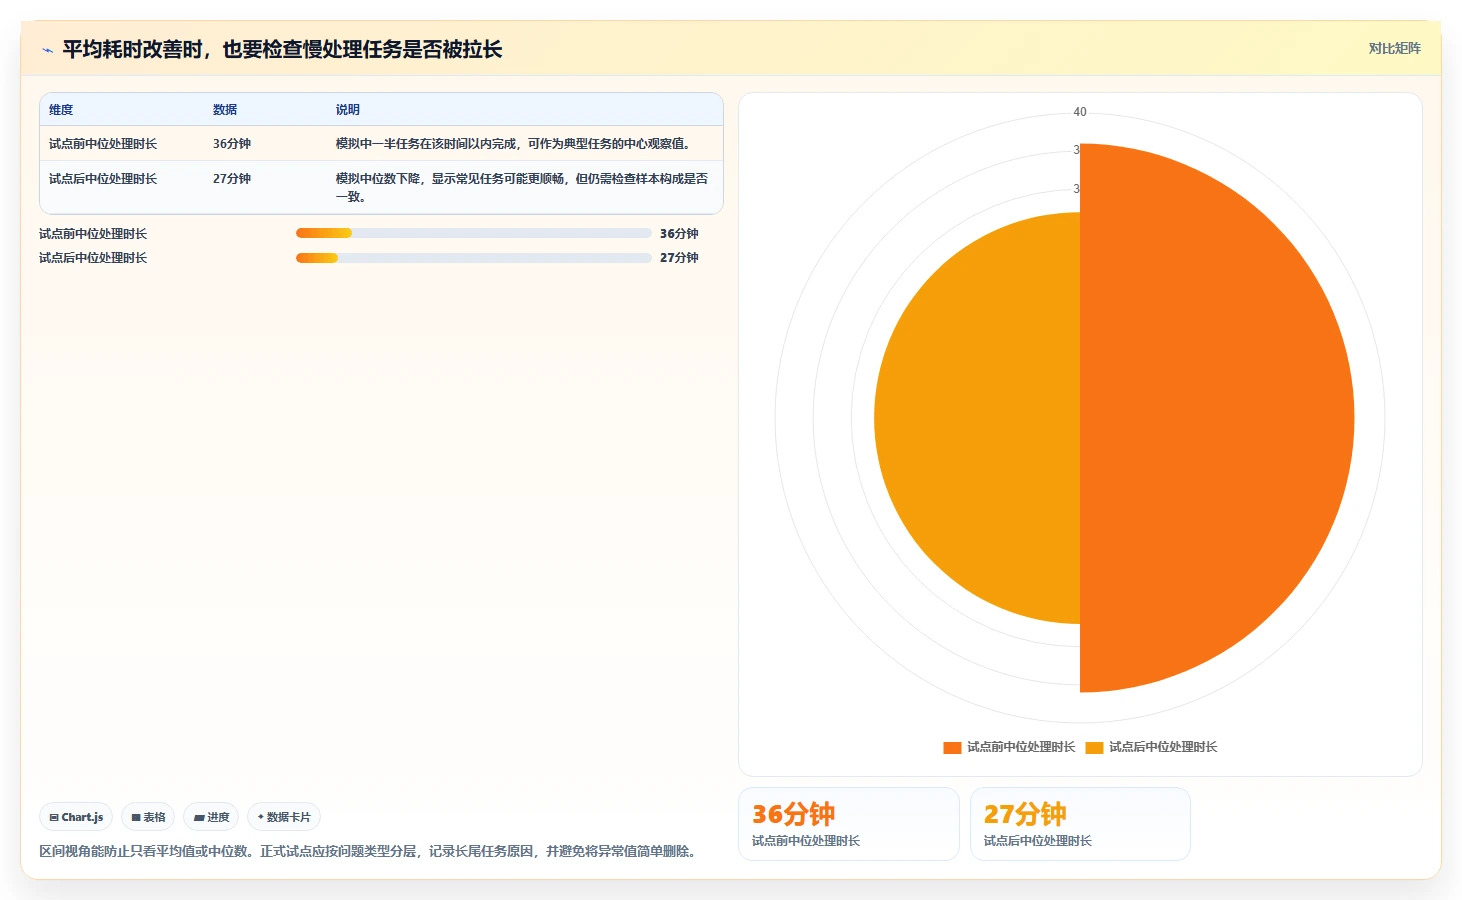
Task: Click the 27分钟 data card
Action: (x=1080, y=824)
